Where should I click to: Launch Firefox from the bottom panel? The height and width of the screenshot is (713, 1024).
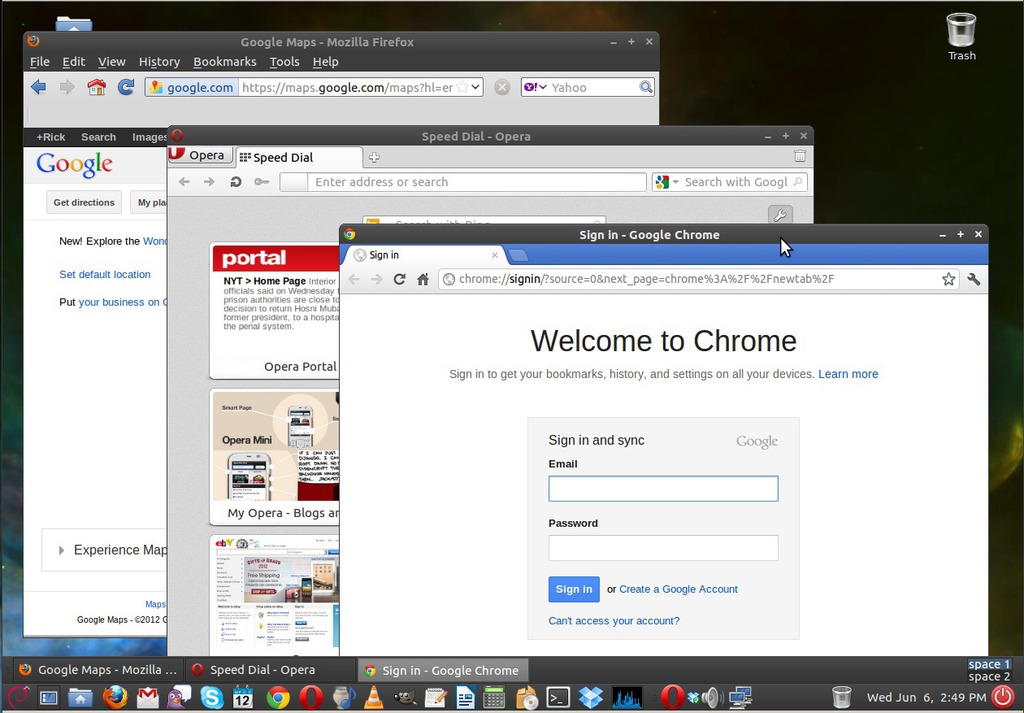[114, 697]
